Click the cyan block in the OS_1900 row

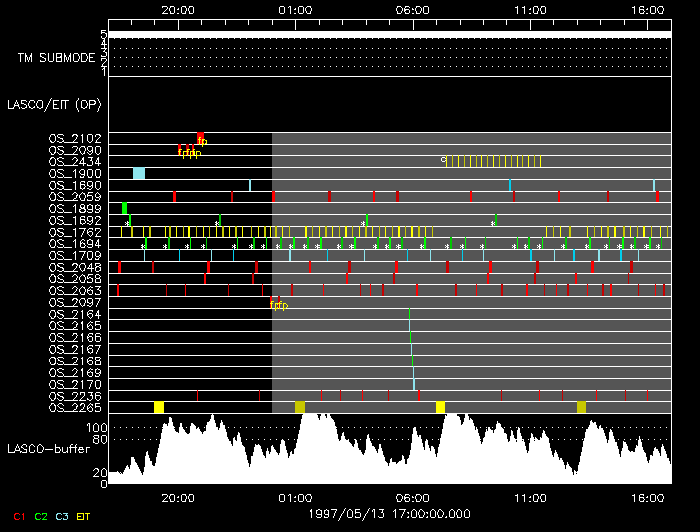click(139, 173)
